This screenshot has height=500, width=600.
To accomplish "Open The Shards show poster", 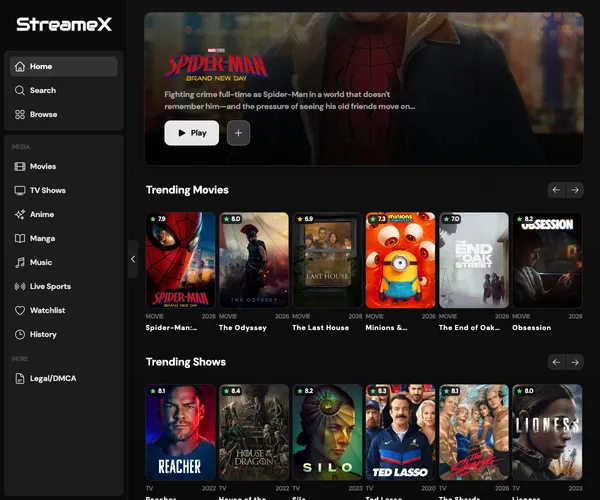I will coord(474,432).
